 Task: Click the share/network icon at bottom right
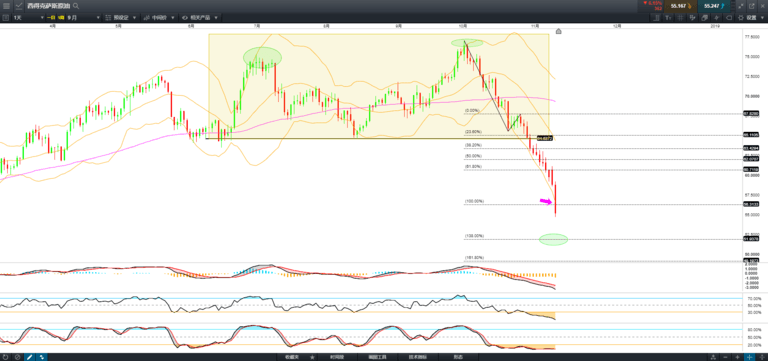pyautogui.click(x=713, y=357)
